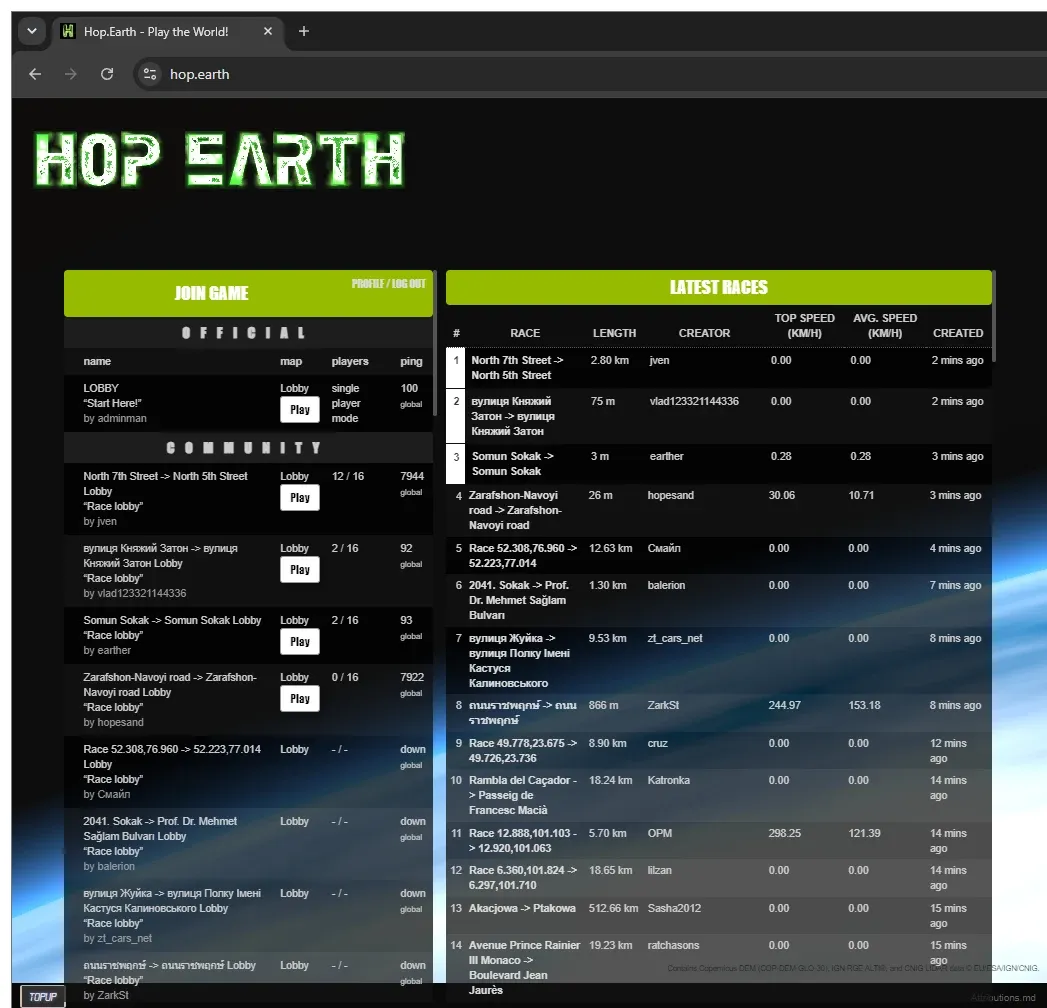Click creator Sasha2012 in races table
The image size is (1047, 1008).
(674, 909)
